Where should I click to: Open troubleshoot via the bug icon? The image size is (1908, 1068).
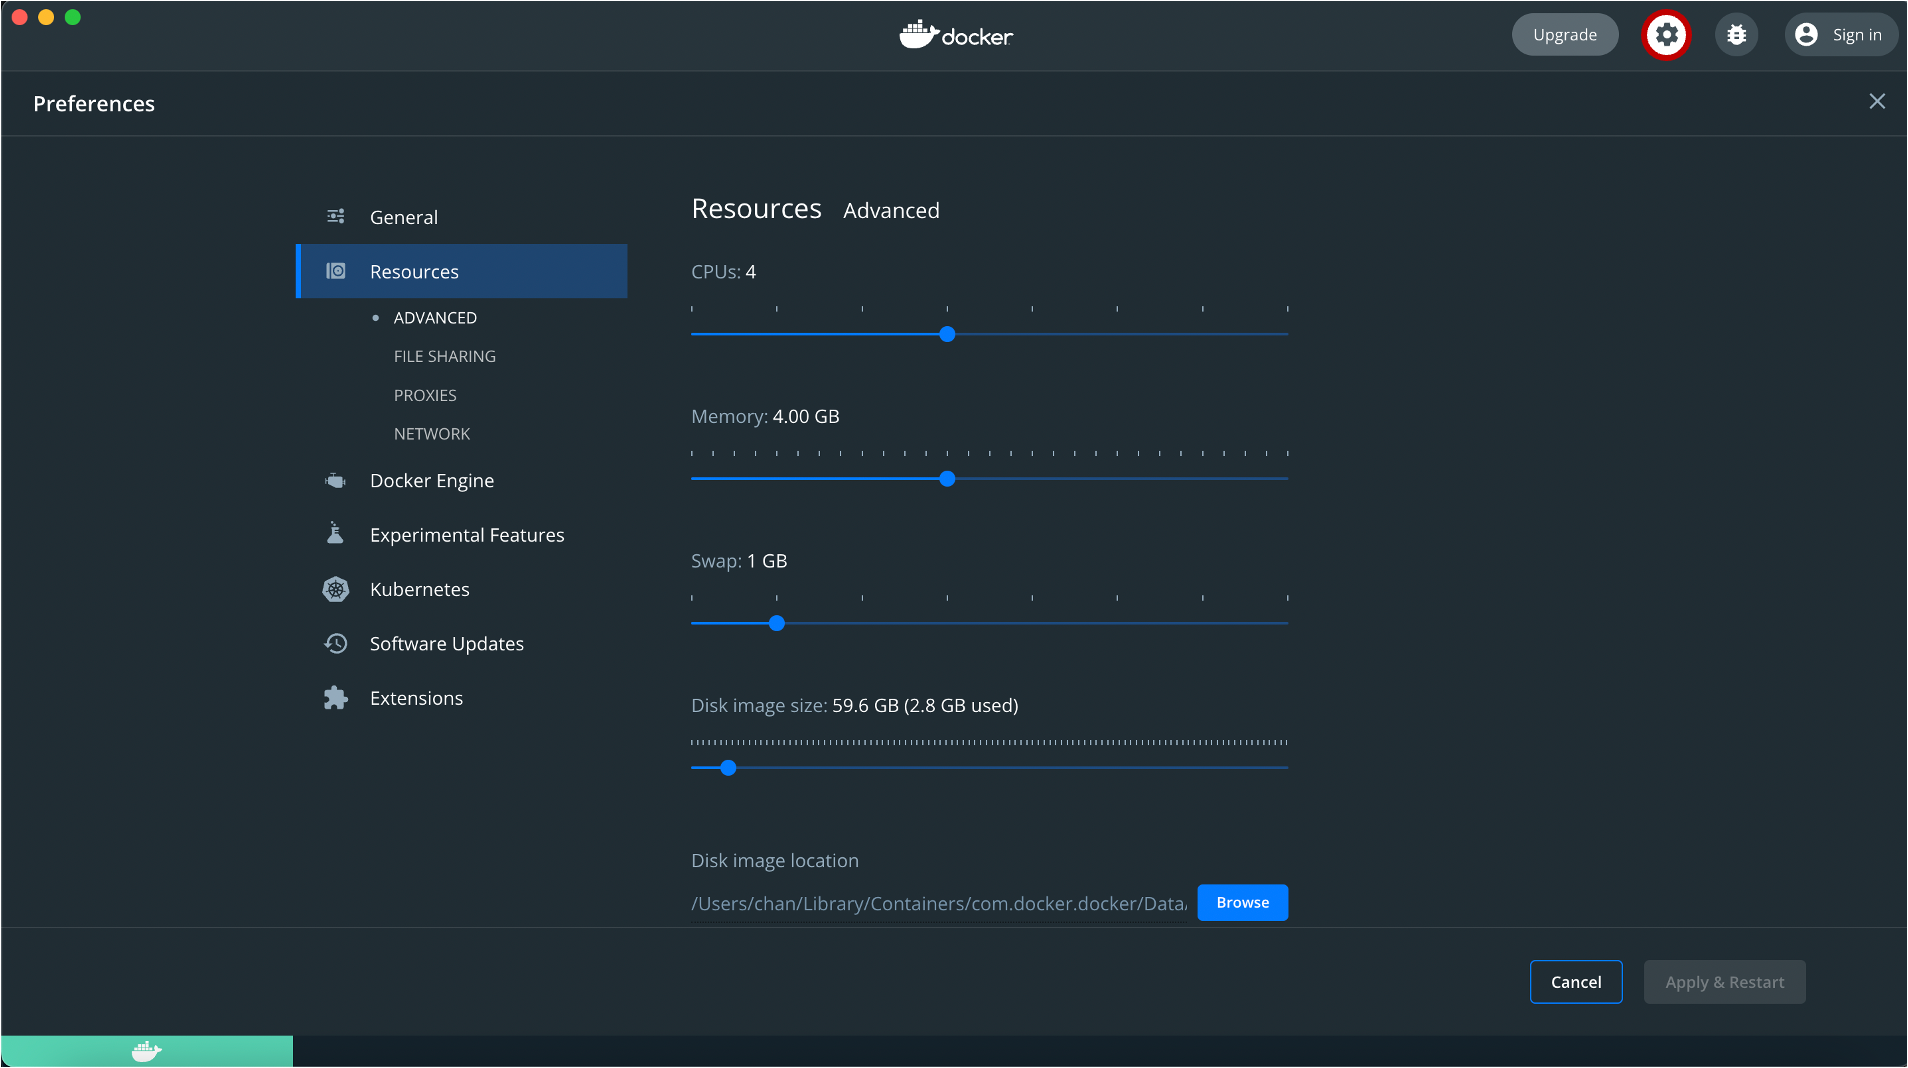tap(1737, 35)
